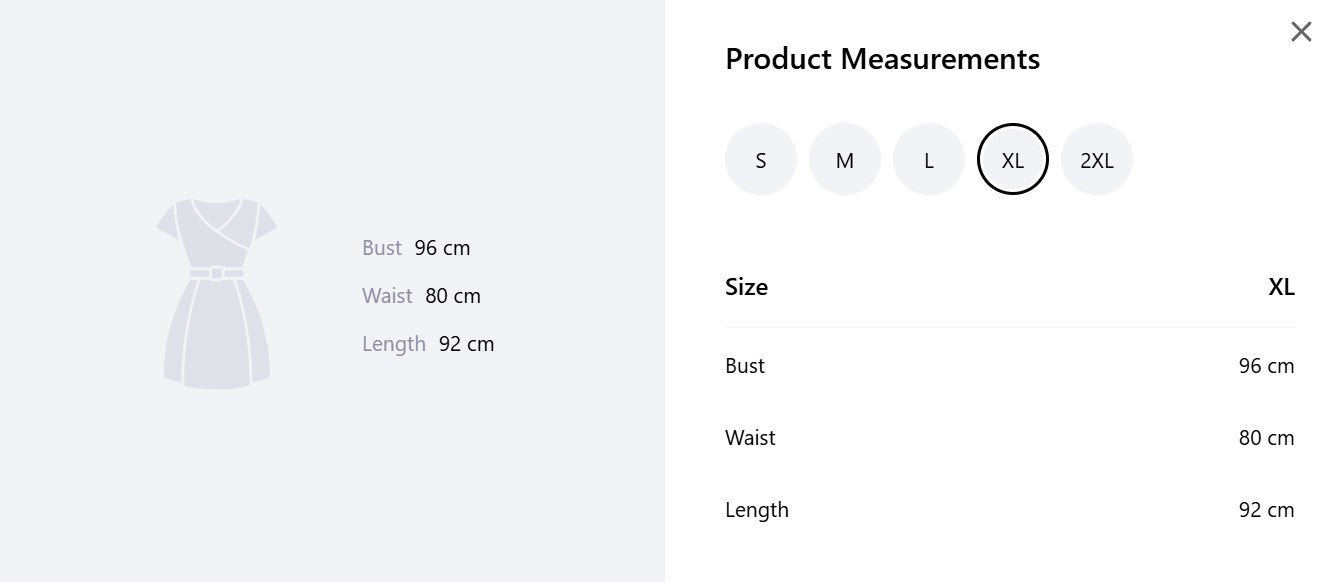Image resolution: width=1343 pixels, height=582 pixels.
Task: Click the XL value in table header
Action: click(x=1281, y=287)
